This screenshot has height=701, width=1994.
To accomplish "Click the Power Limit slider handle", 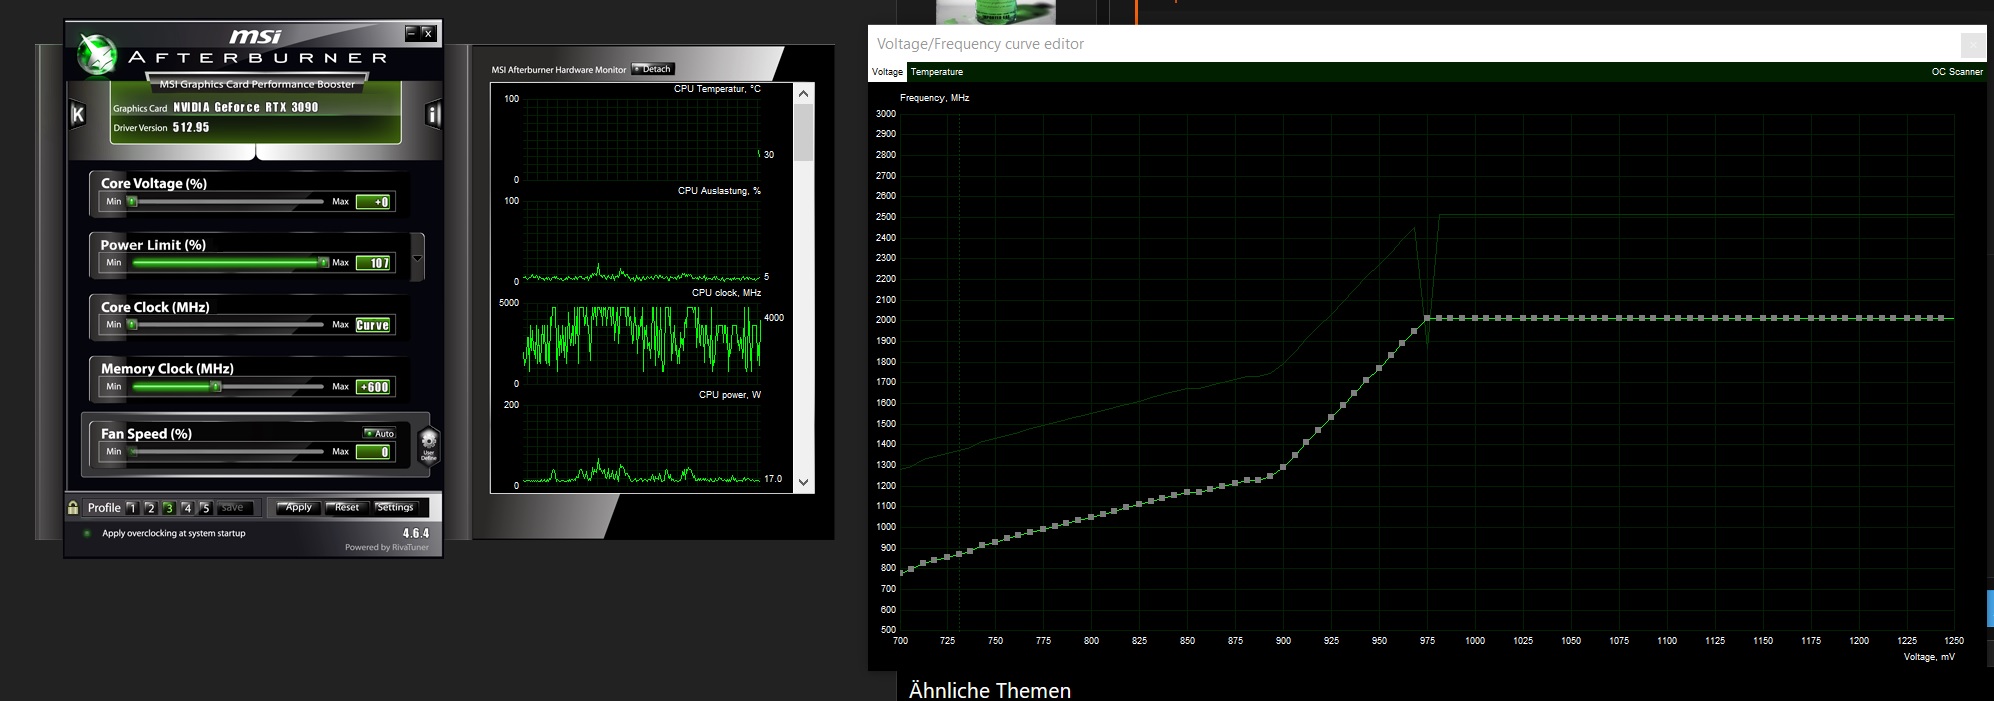I will [323, 263].
